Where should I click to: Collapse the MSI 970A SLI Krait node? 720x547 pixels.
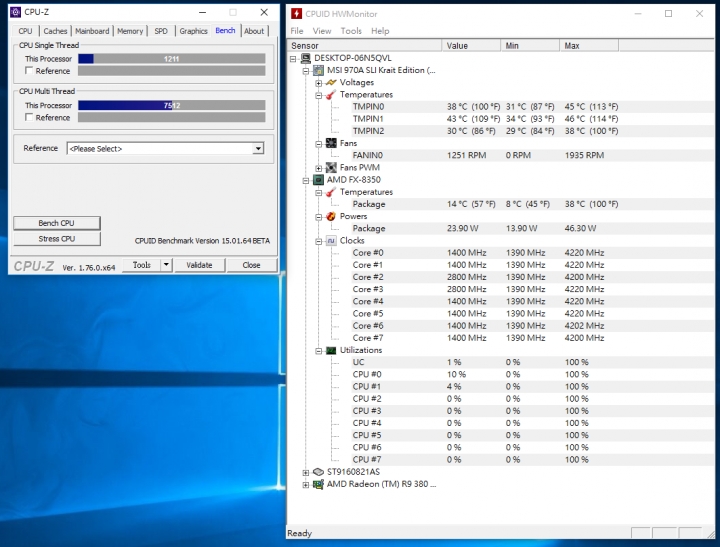pyautogui.click(x=306, y=71)
